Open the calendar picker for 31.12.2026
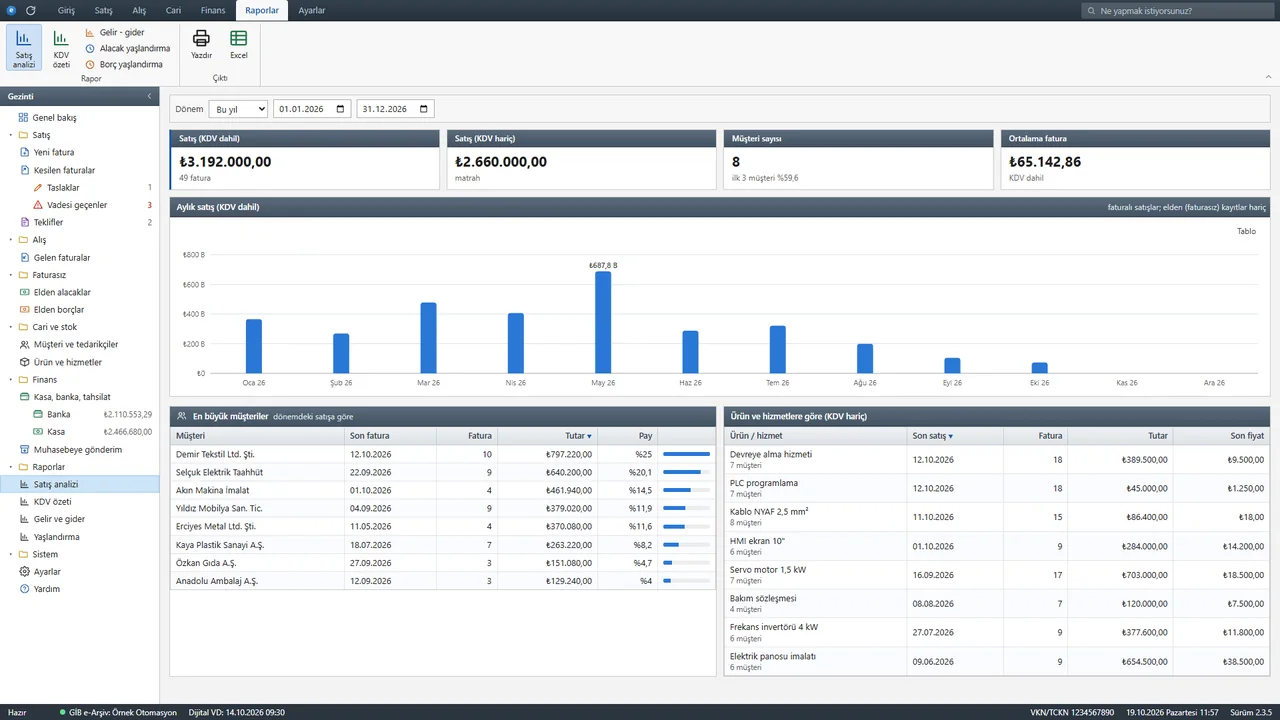Screen dimensions: 1280x720 [424, 109]
